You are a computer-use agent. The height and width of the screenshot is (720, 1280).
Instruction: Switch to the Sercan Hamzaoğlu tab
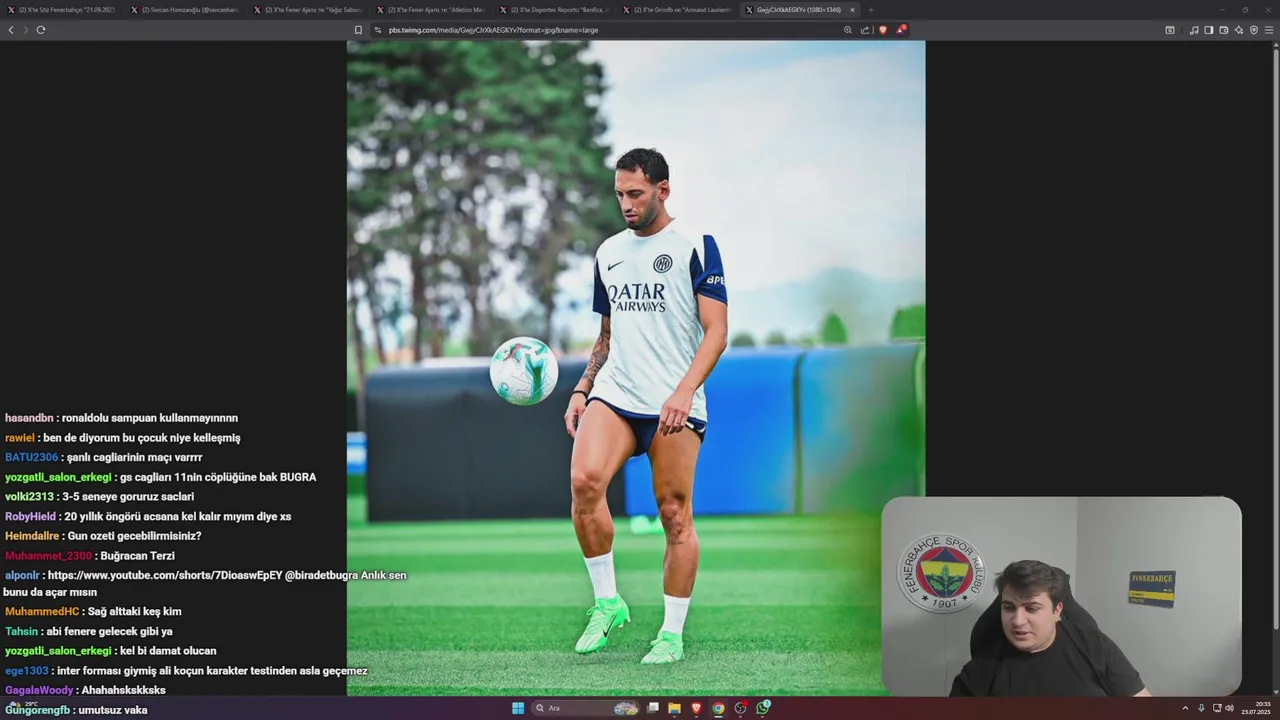(x=185, y=10)
